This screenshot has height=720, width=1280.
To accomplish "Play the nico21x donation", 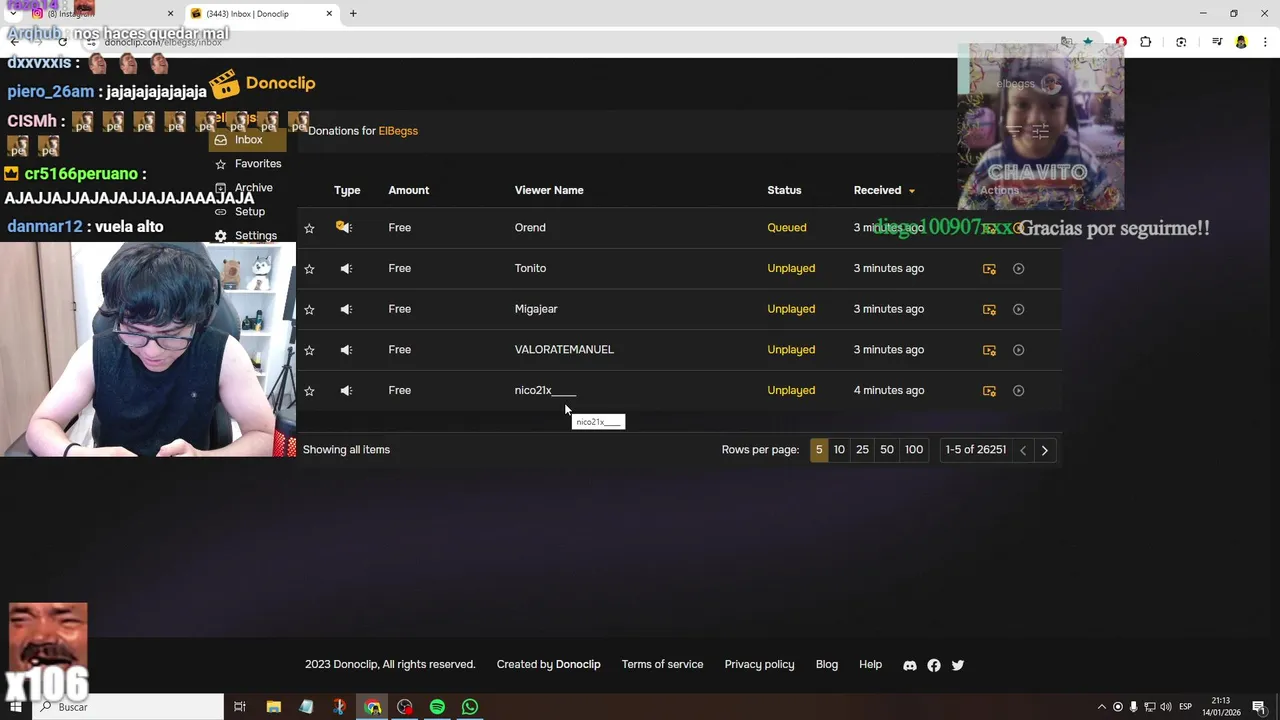I will 1018,390.
